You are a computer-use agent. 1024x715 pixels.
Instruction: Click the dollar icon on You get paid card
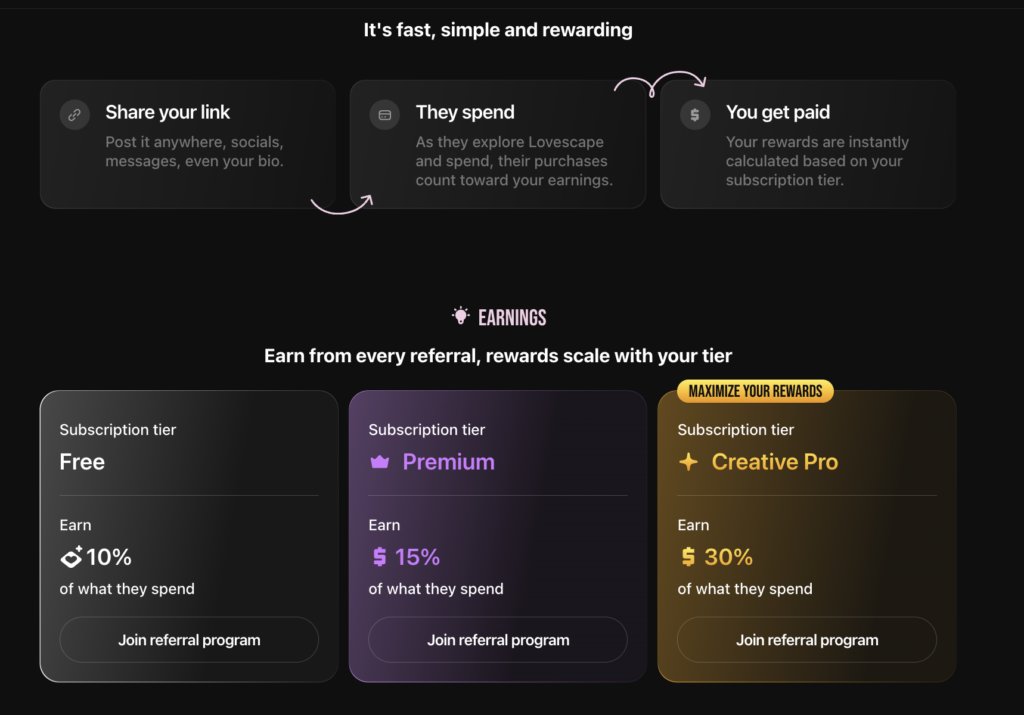[x=694, y=114]
